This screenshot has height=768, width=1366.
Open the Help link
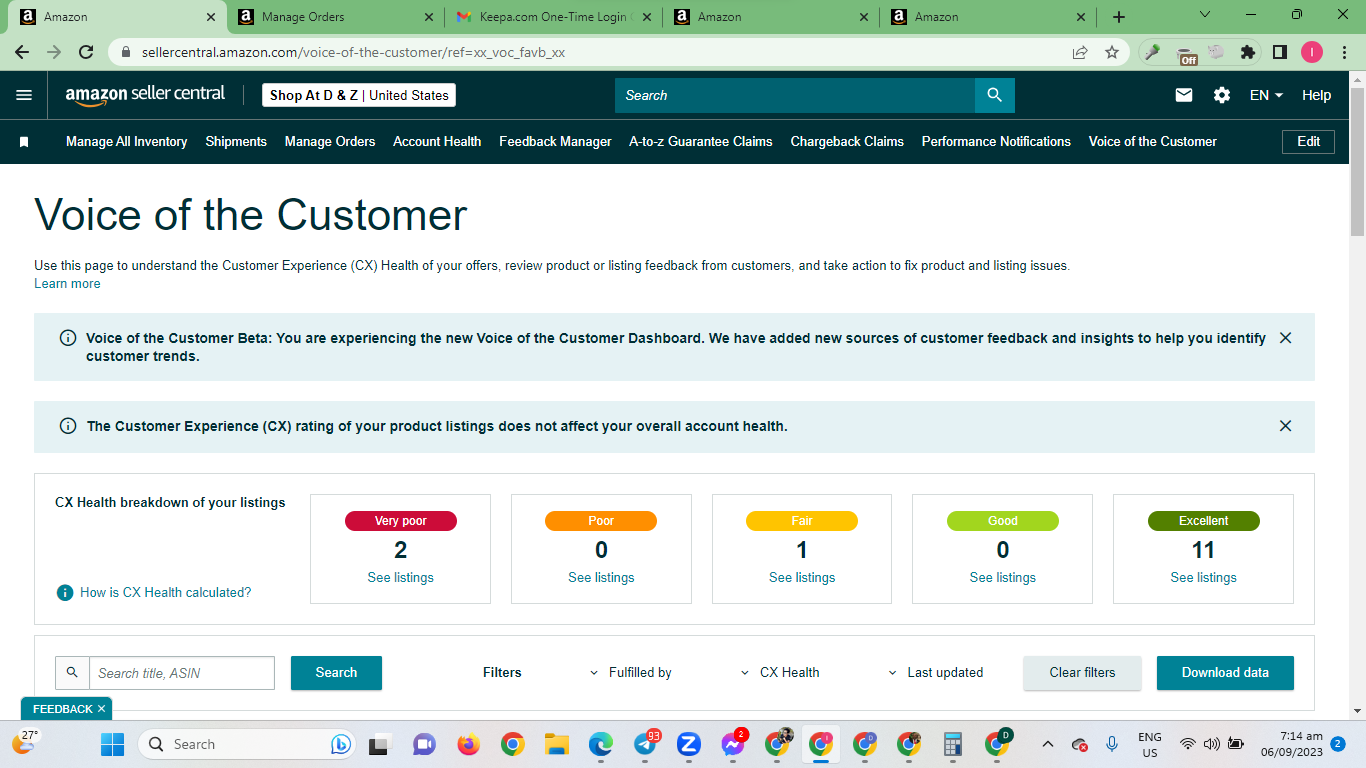pyautogui.click(x=1316, y=95)
